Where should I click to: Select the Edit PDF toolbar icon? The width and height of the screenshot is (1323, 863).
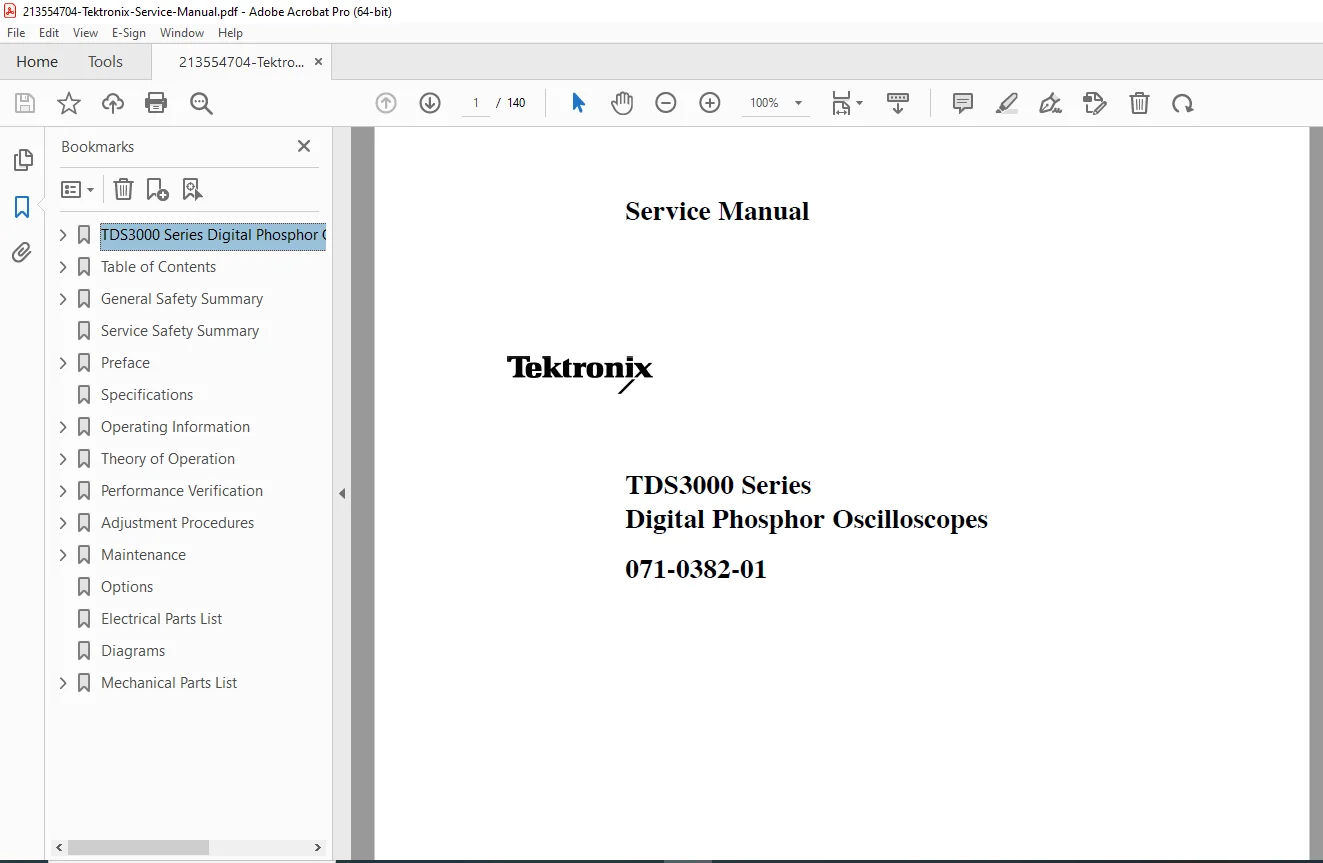1095,103
